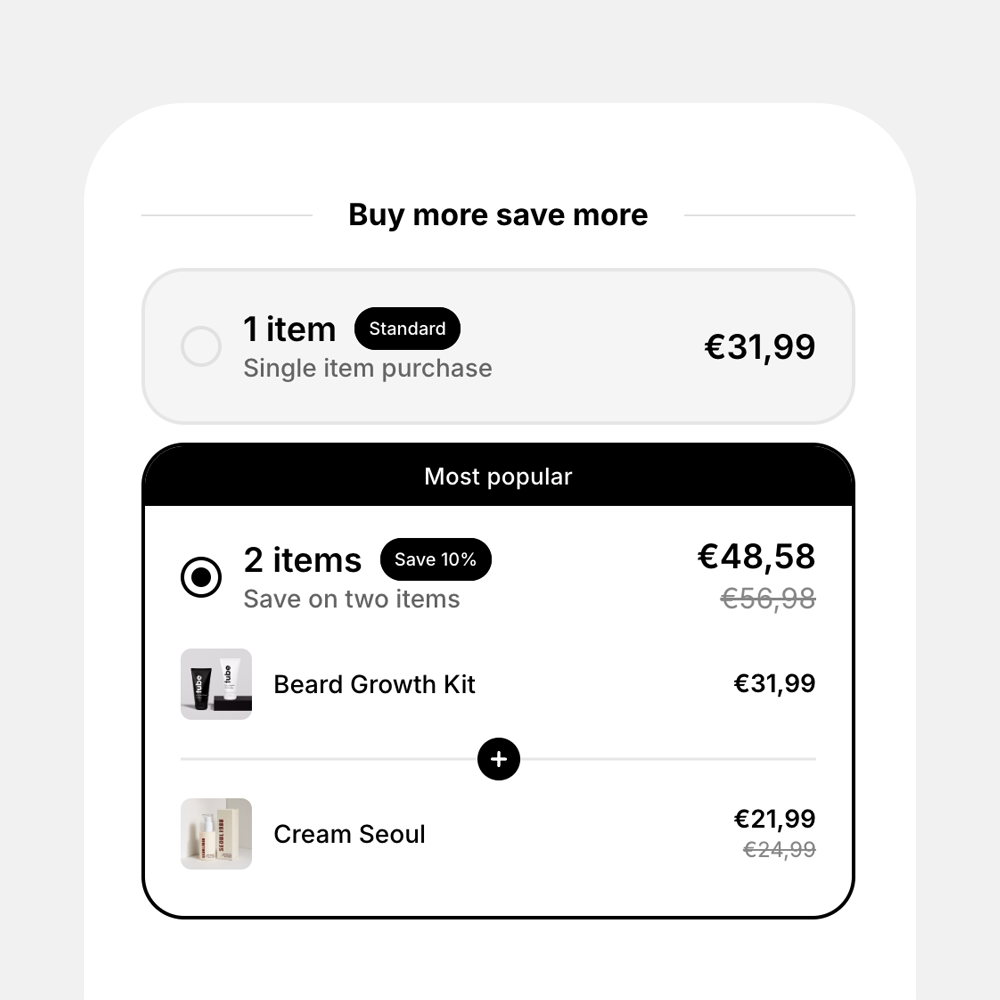Click the Beard Growth Kit €31,99 price
Image resolution: width=1000 pixels, height=1000 pixels.
pyautogui.click(x=775, y=684)
